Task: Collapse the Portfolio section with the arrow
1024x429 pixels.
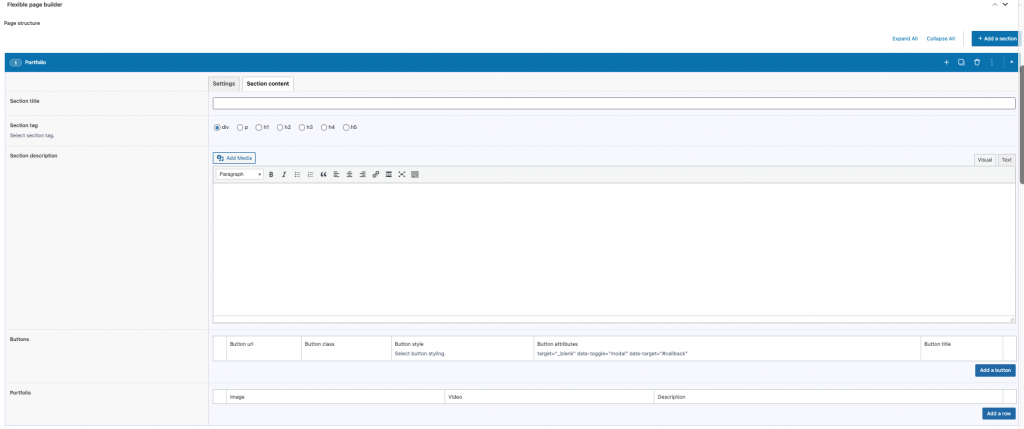Action: (x=1012, y=63)
